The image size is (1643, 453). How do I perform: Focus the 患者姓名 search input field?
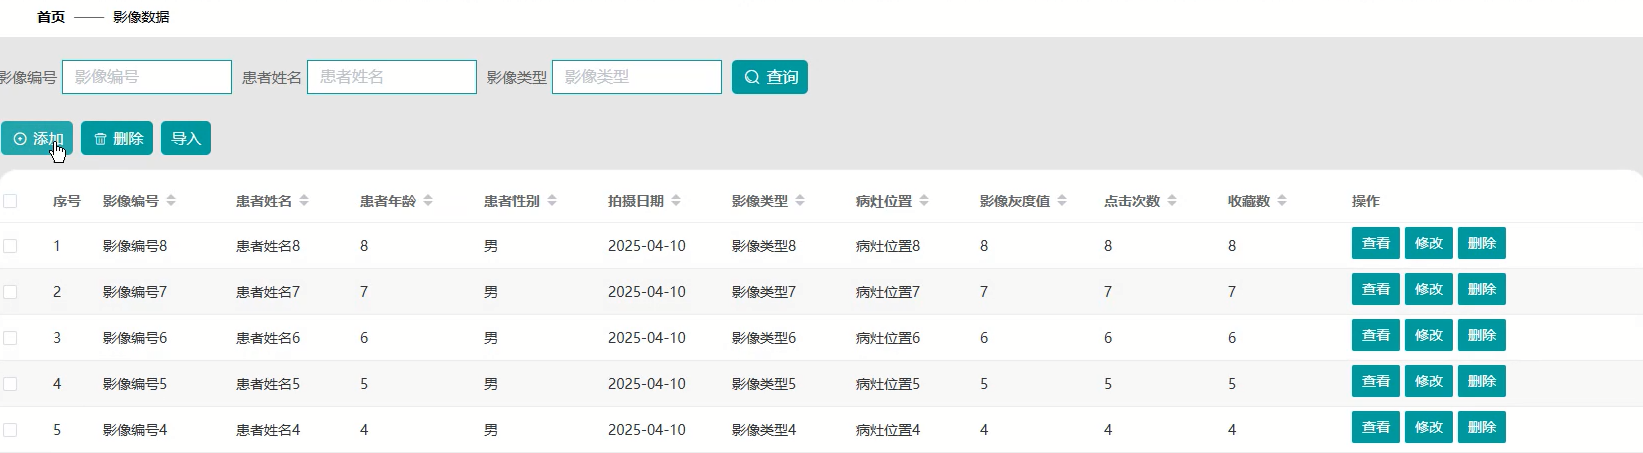click(x=391, y=77)
